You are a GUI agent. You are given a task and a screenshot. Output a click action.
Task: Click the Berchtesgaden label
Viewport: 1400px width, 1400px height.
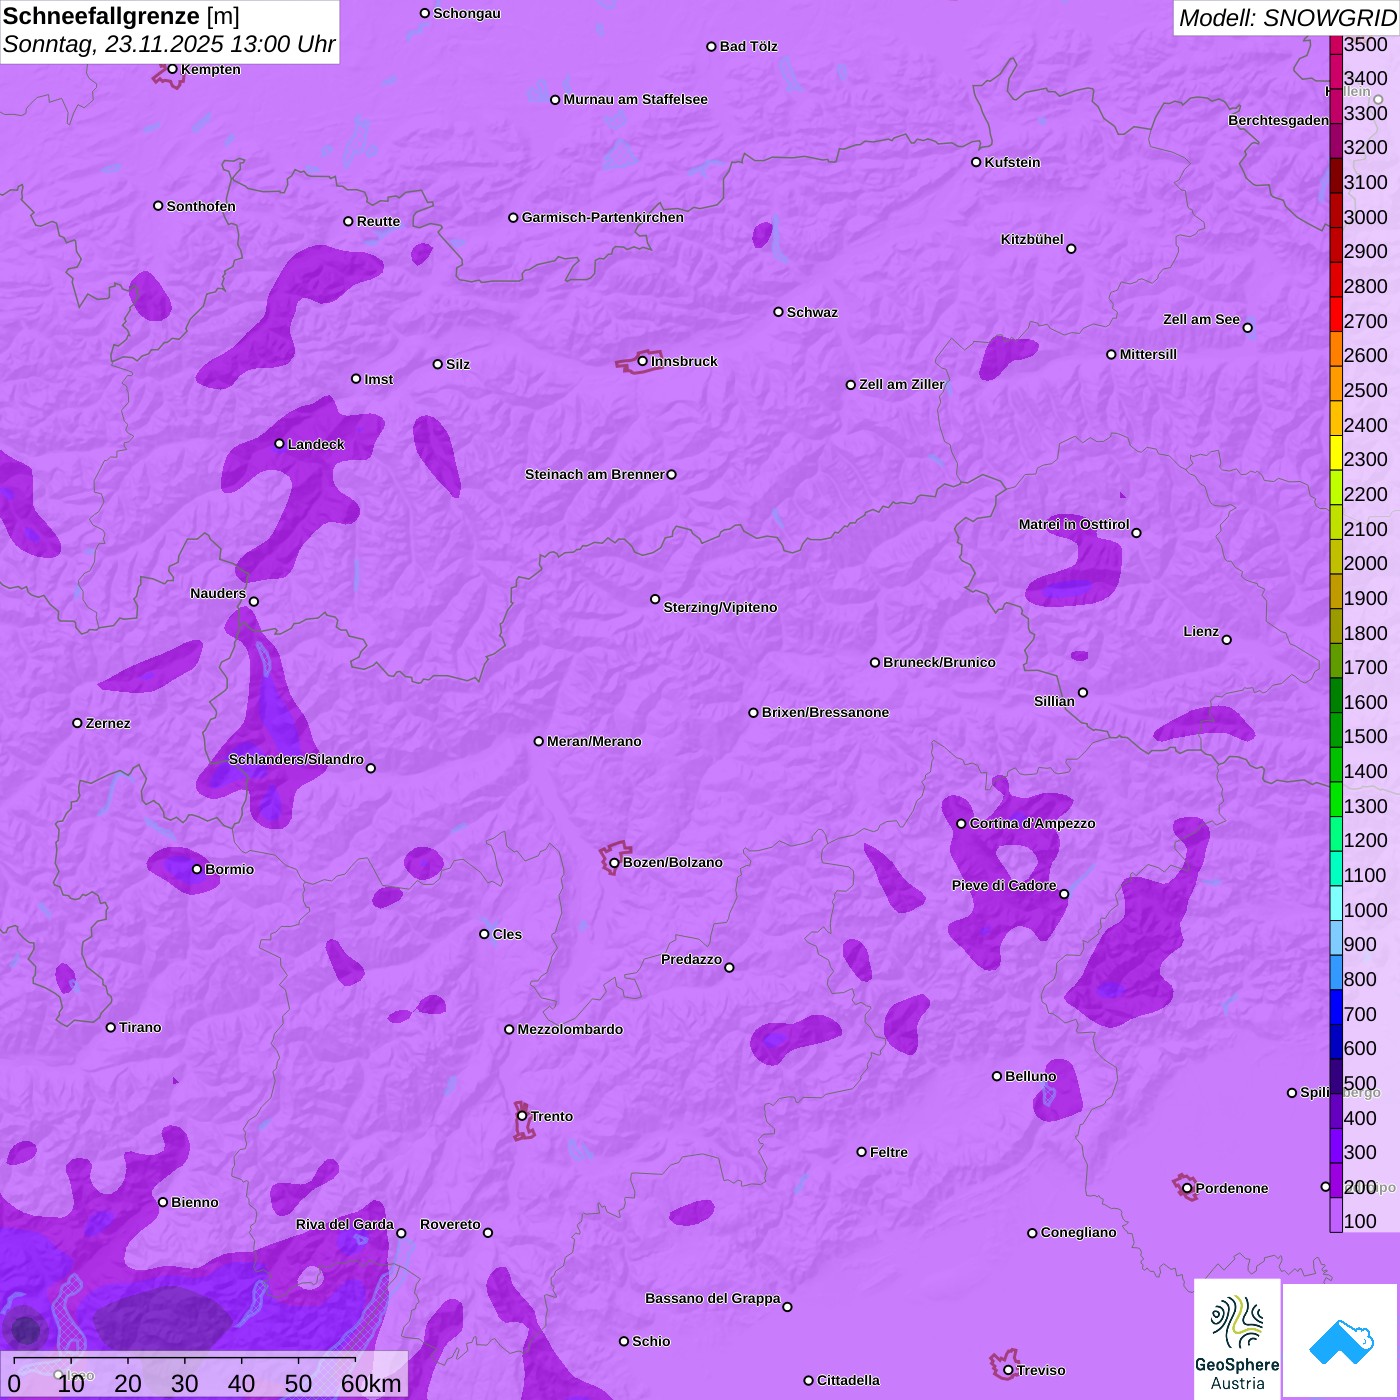pos(1278,120)
